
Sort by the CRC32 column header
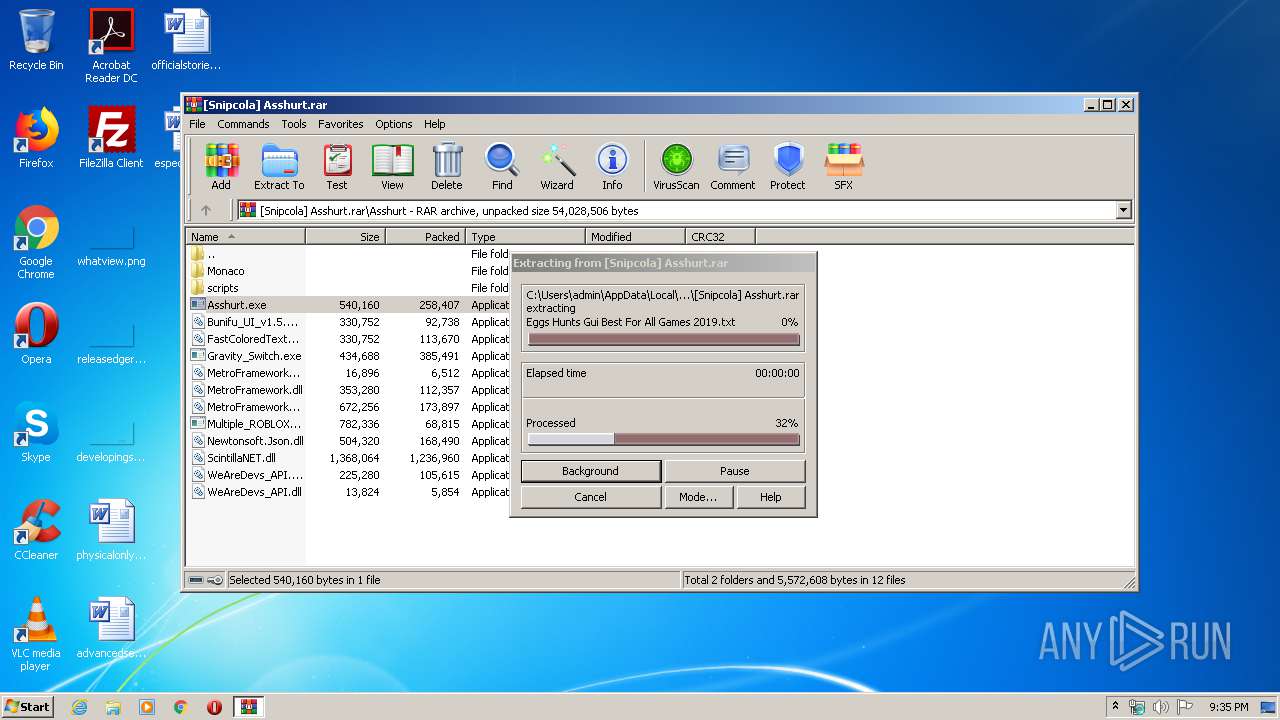[721, 237]
